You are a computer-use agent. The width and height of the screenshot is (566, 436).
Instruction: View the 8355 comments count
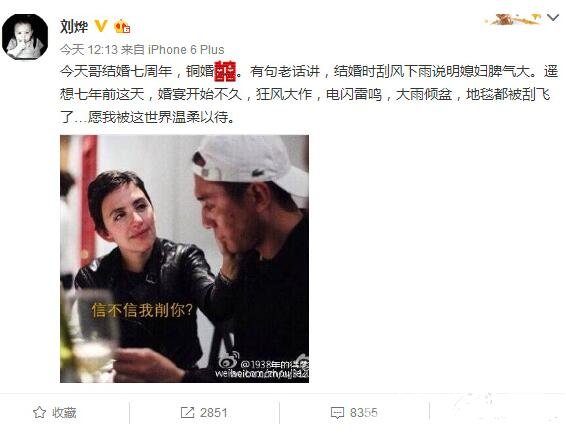pos(363,413)
